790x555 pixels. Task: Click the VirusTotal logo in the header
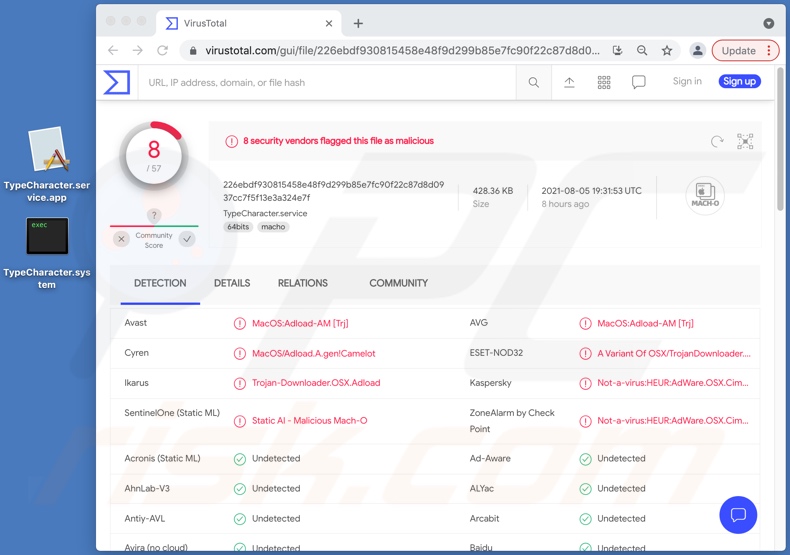pyautogui.click(x=117, y=82)
